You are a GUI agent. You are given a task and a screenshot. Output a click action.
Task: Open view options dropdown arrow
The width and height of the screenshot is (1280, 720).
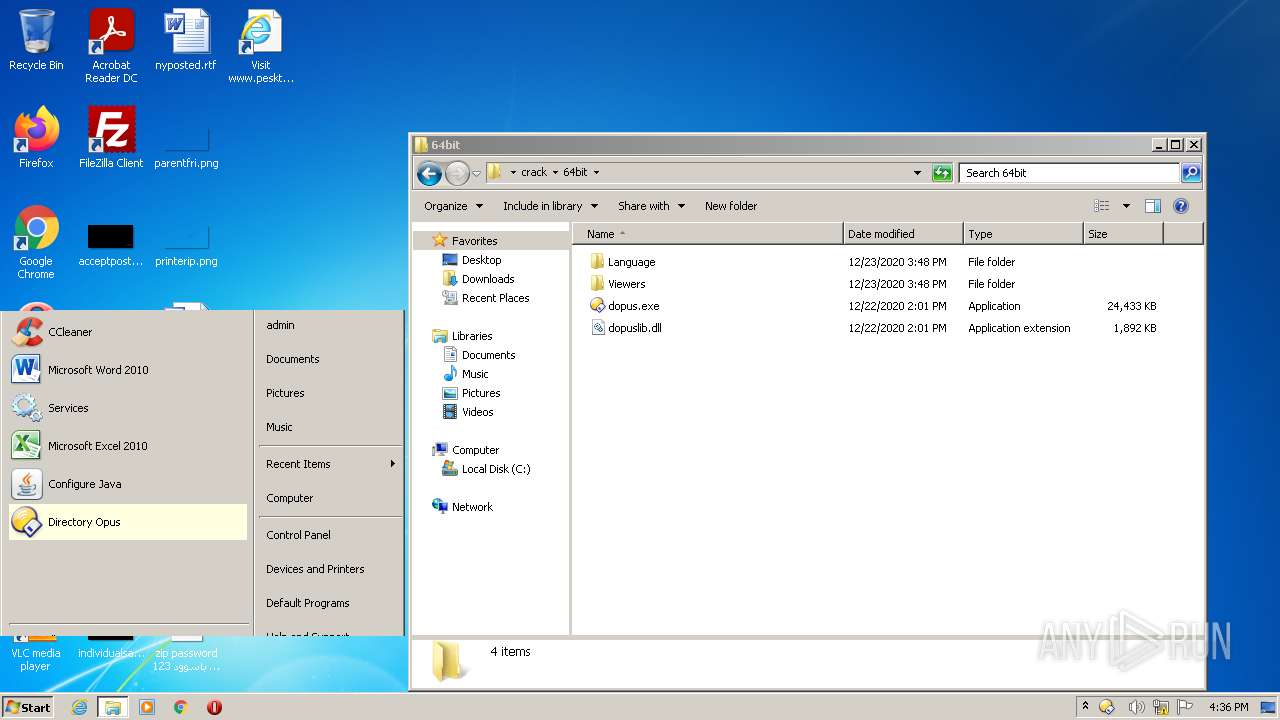(1126, 206)
